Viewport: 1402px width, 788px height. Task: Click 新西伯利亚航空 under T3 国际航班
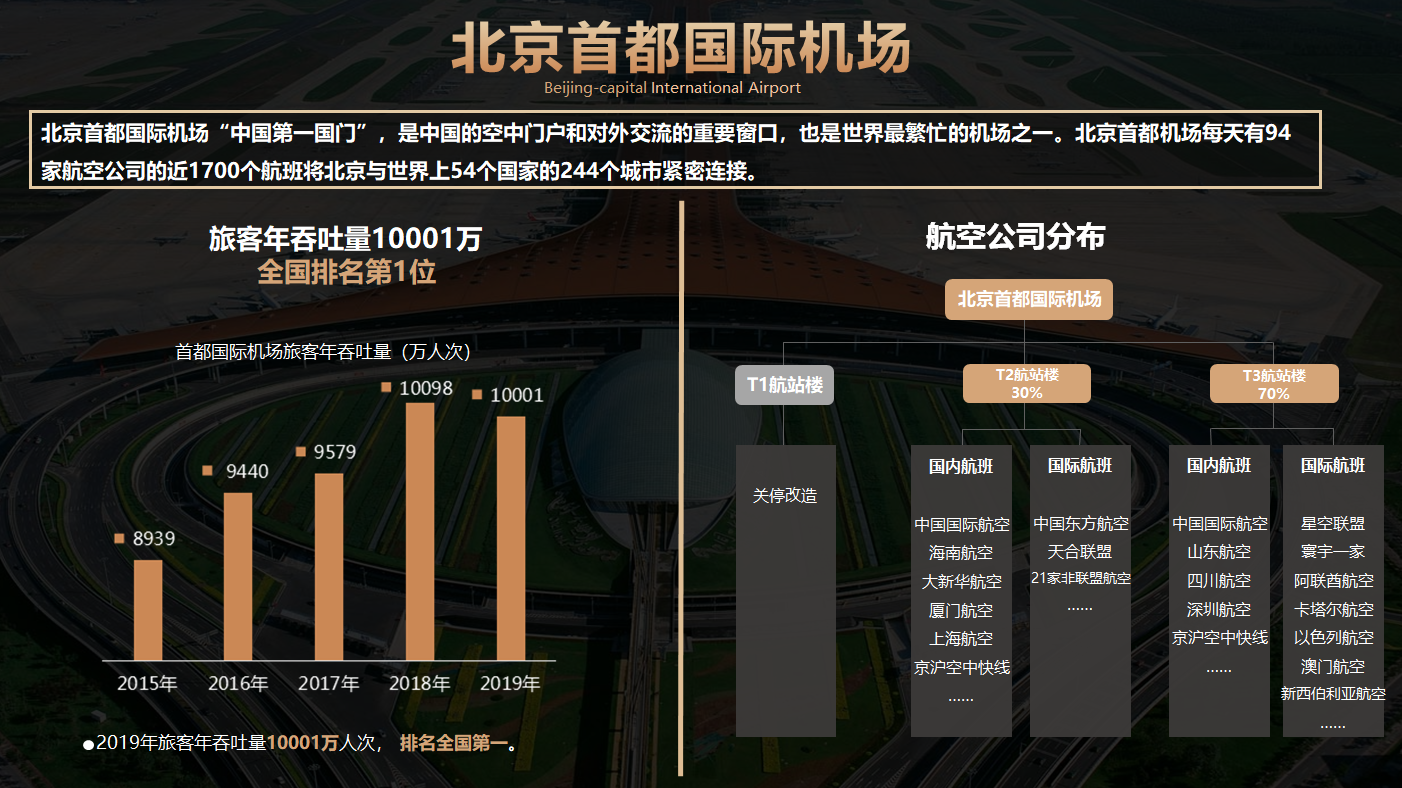tap(1333, 693)
